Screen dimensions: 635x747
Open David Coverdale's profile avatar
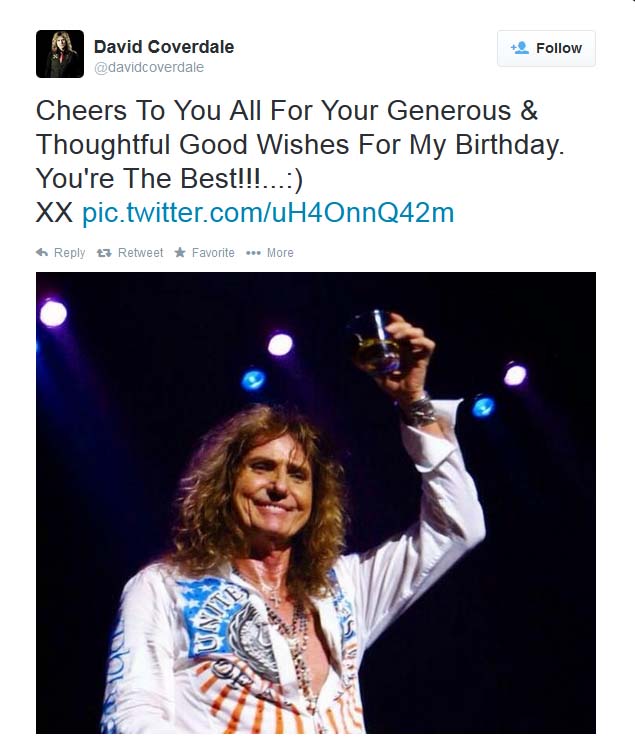tap(60, 54)
